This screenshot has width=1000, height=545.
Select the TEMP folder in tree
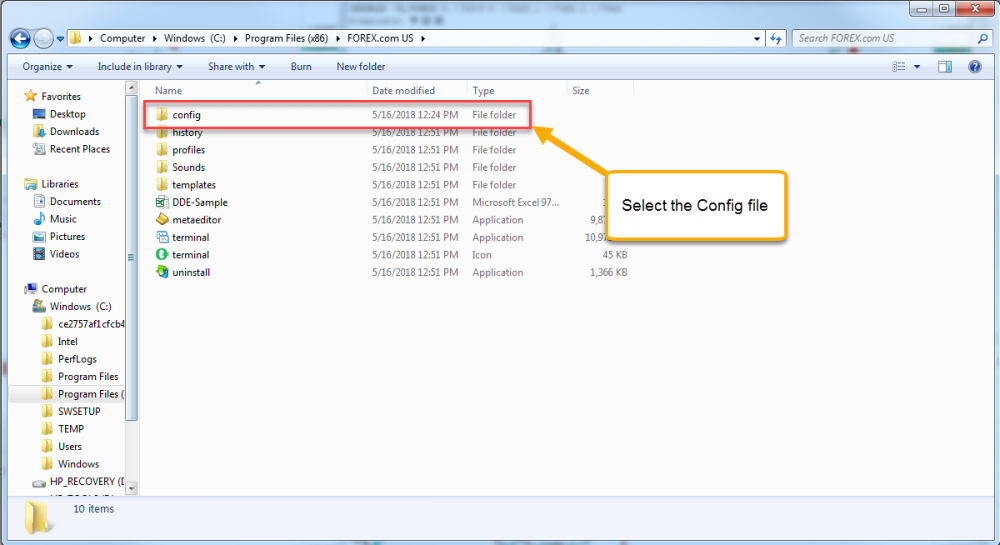71,429
